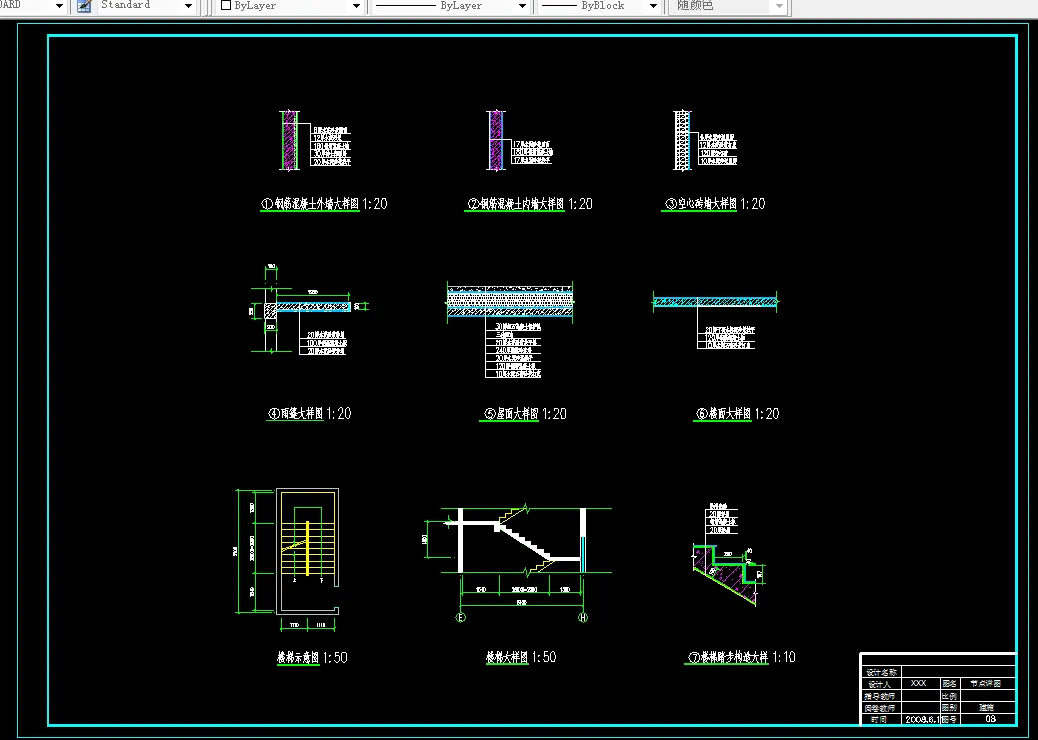Viewport: 1038px width, 740px height.
Task: Select the 楼梯大样图 1:50 title
Action: 521,657
